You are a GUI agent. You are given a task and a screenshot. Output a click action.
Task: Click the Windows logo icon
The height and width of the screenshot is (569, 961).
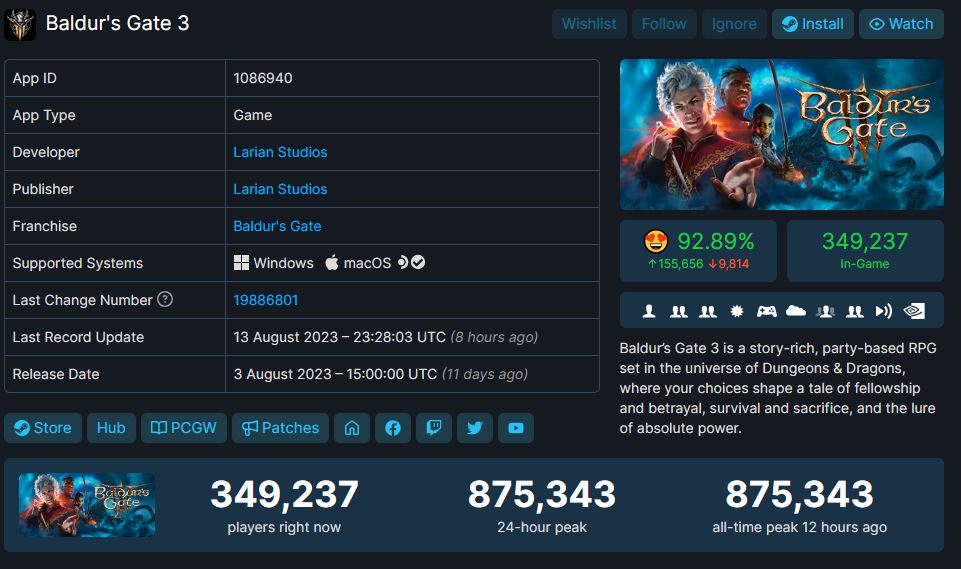[x=241, y=263]
